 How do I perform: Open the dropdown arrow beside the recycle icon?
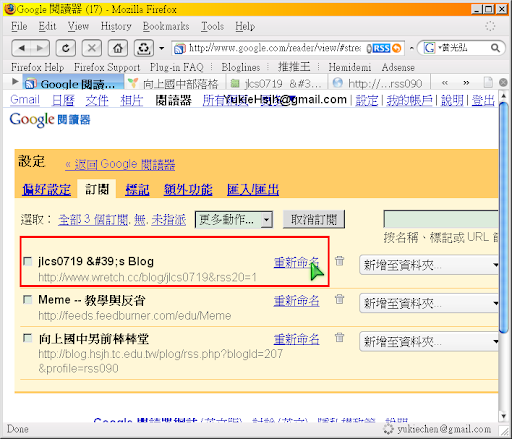coord(162,48)
